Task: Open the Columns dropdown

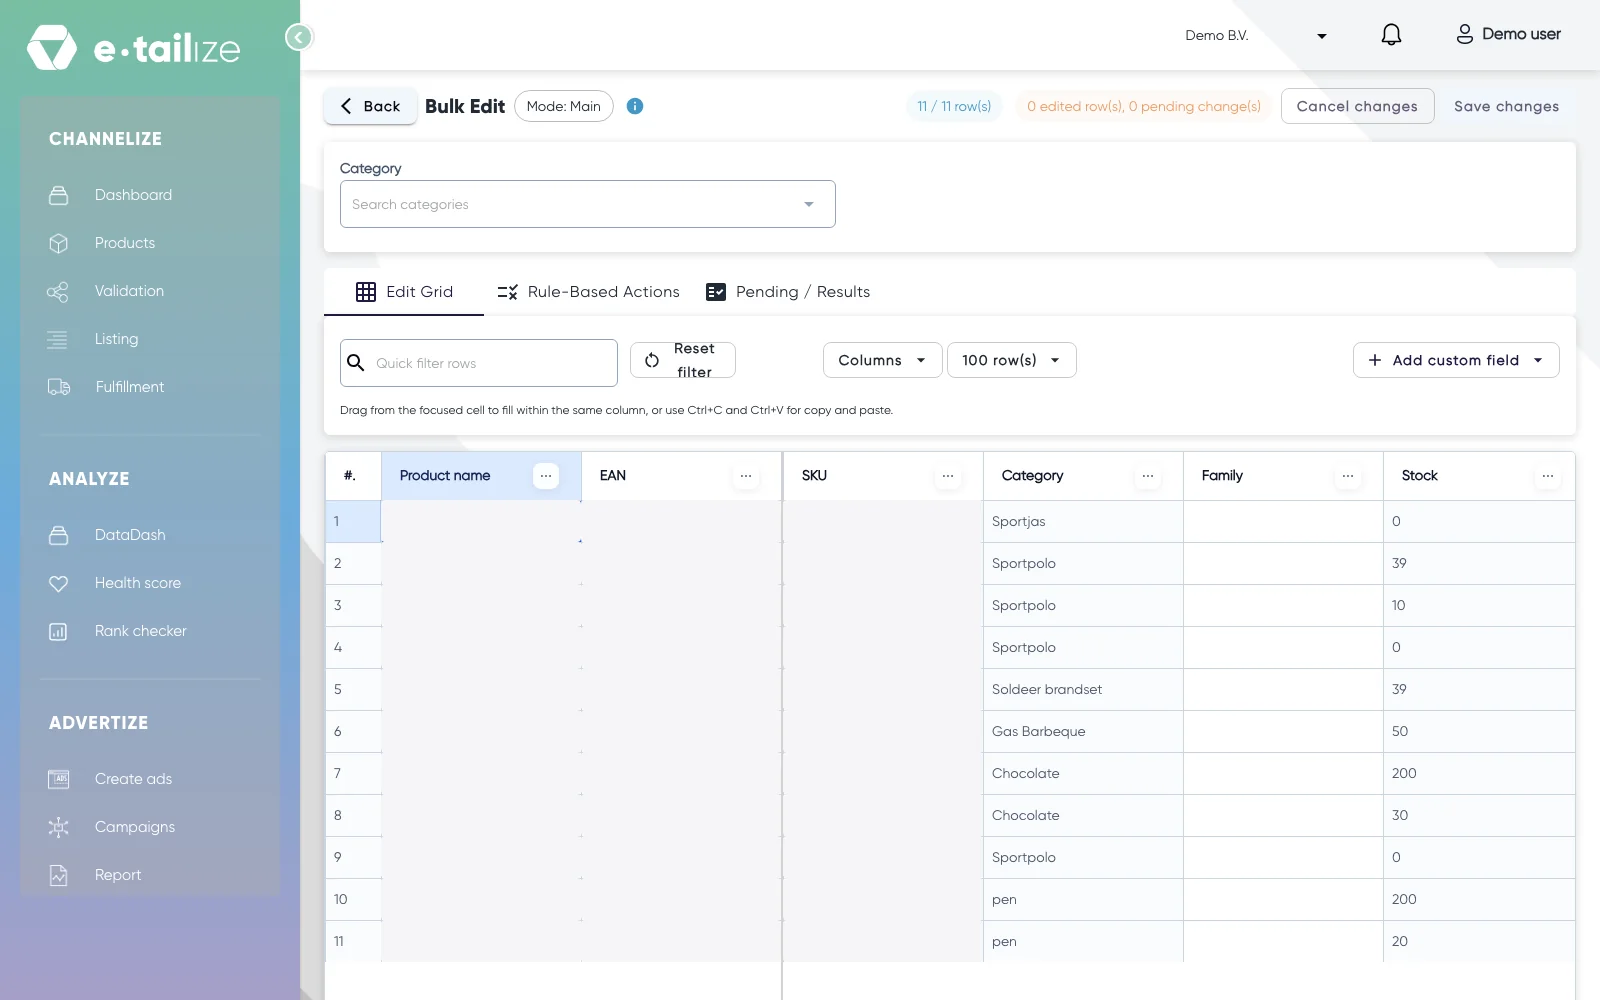Action: pyautogui.click(x=882, y=360)
